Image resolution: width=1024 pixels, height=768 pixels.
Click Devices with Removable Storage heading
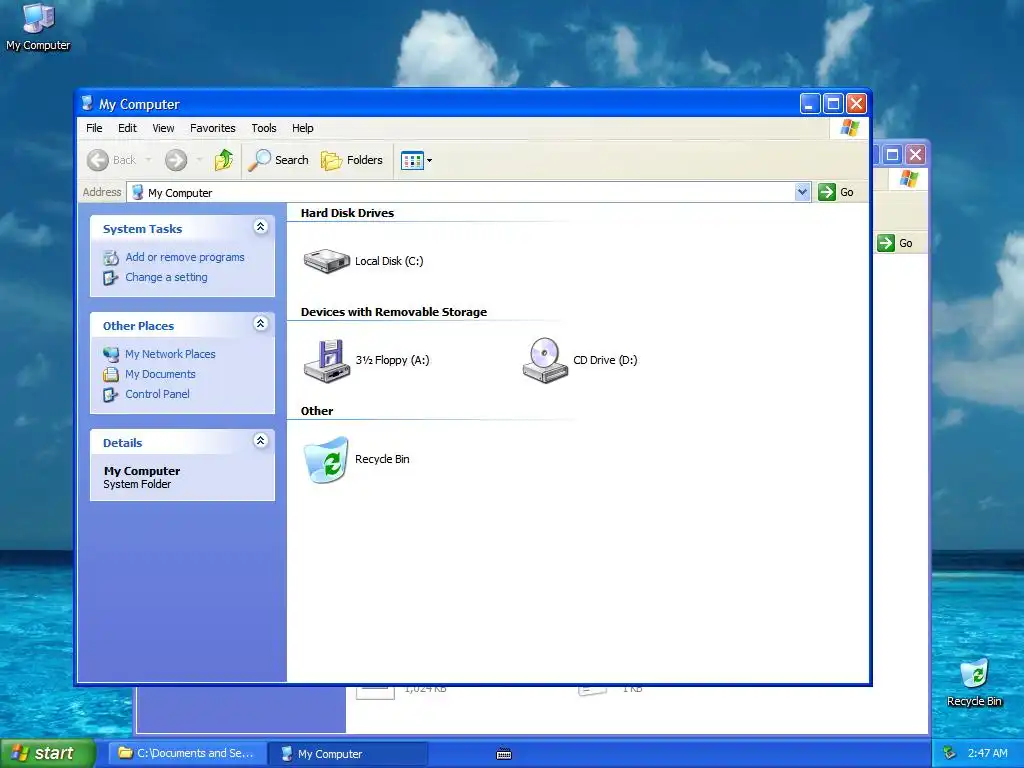[x=394, y=312]
